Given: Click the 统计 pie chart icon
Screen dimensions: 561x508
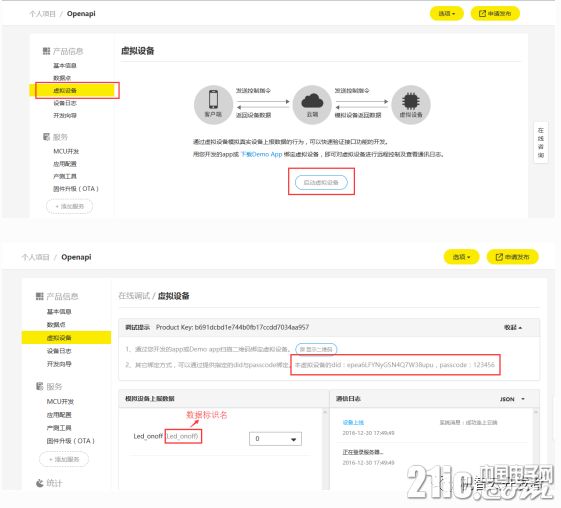Looking at the screenshot, I should pos(40,483).
